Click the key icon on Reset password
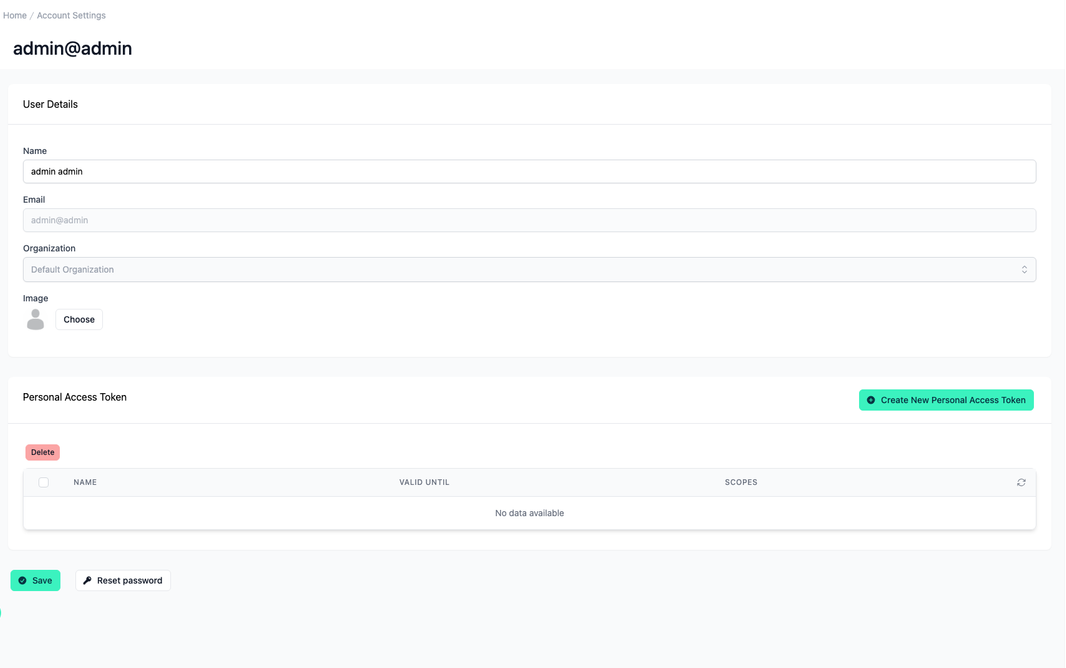Viewport: 1066px width, 668px height. pos(89,580)
